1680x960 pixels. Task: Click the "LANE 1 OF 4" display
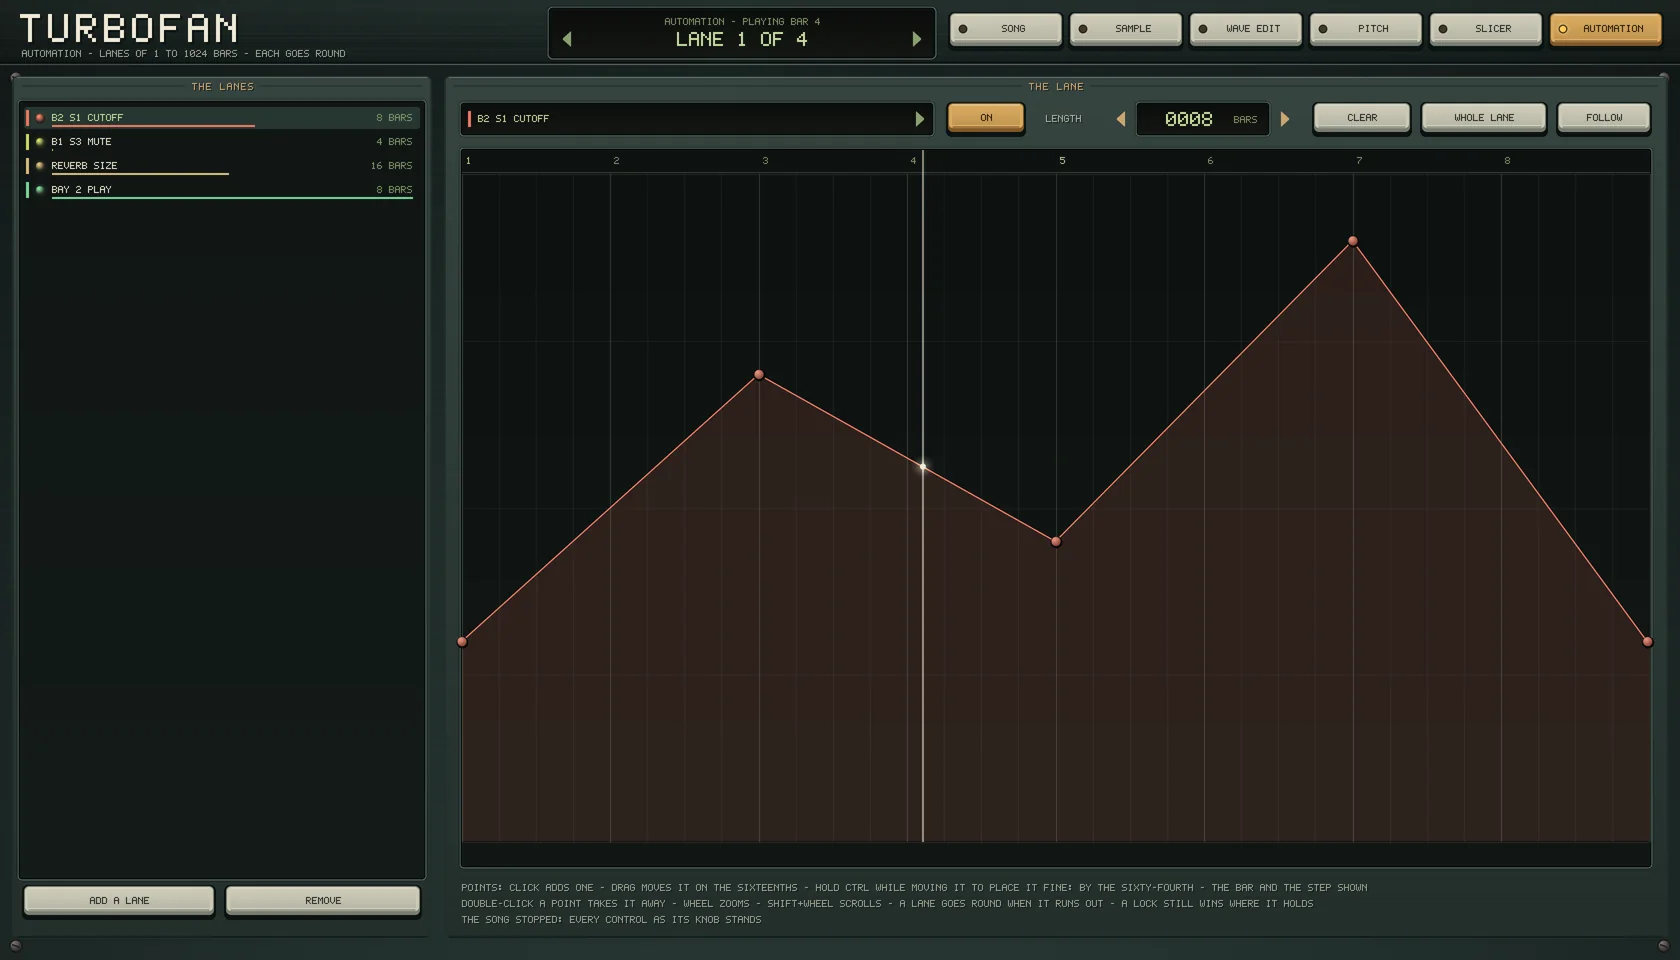click(741, 40)
